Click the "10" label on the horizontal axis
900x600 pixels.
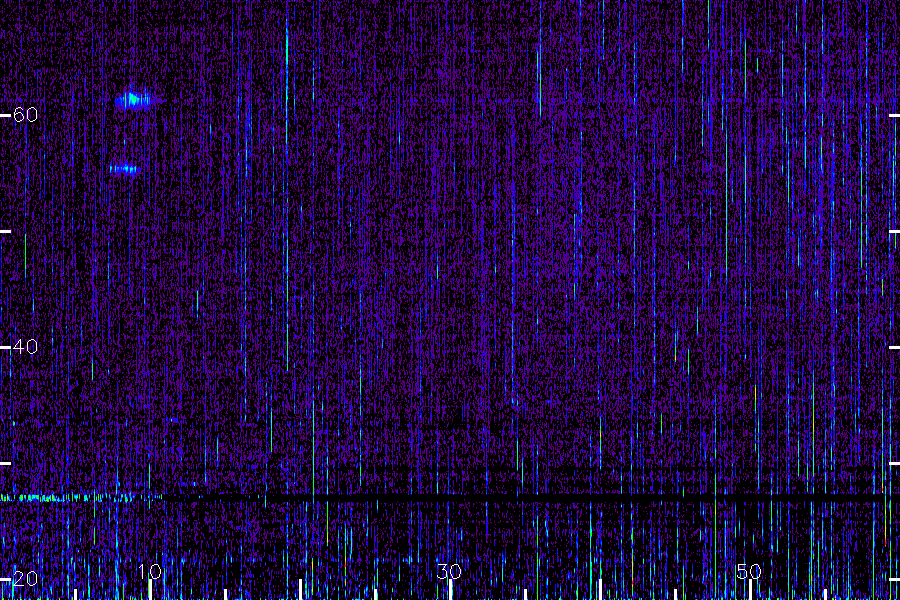tap(150, 571)
